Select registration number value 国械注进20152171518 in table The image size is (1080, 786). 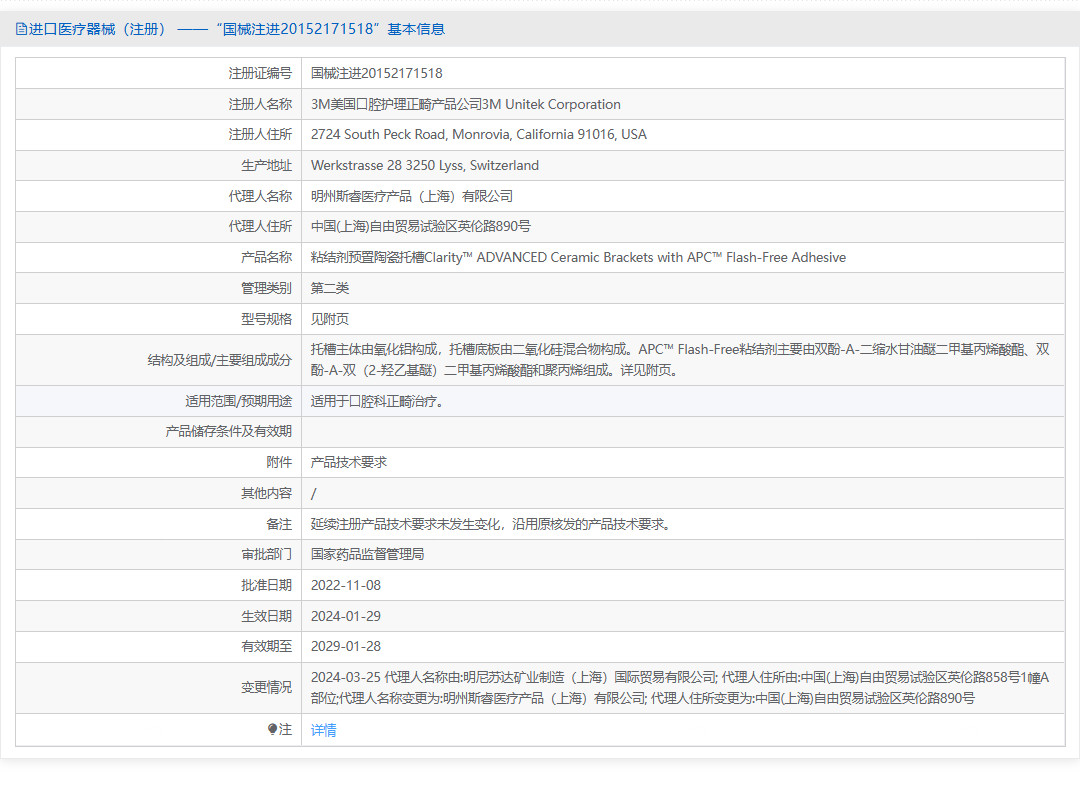click(376, 73)
